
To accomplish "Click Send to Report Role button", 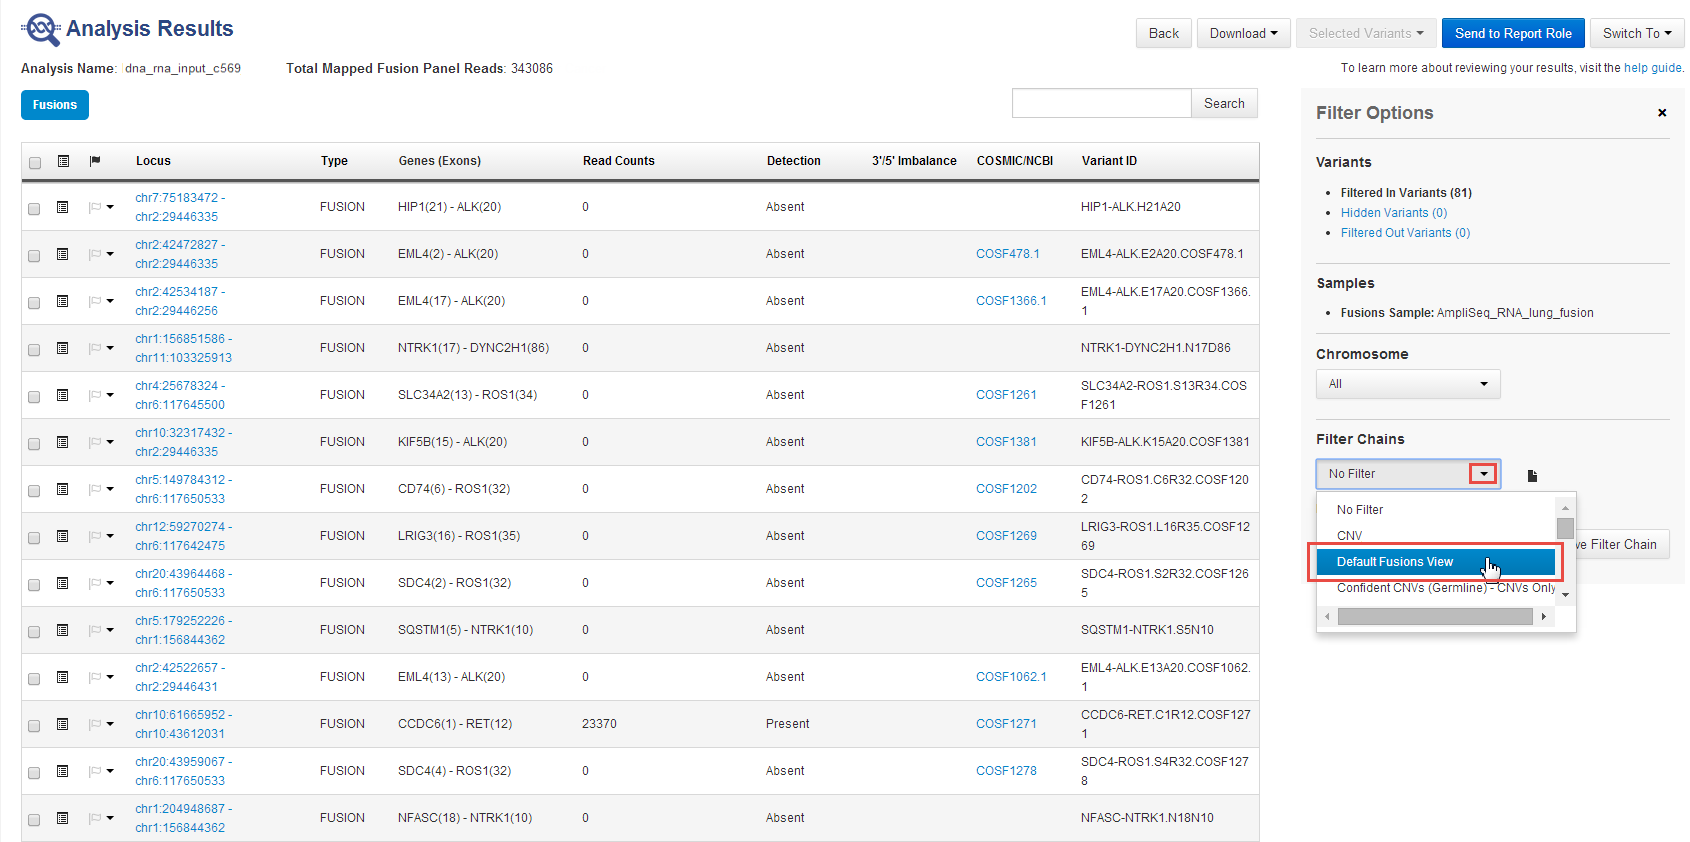I will (1512, 33).
